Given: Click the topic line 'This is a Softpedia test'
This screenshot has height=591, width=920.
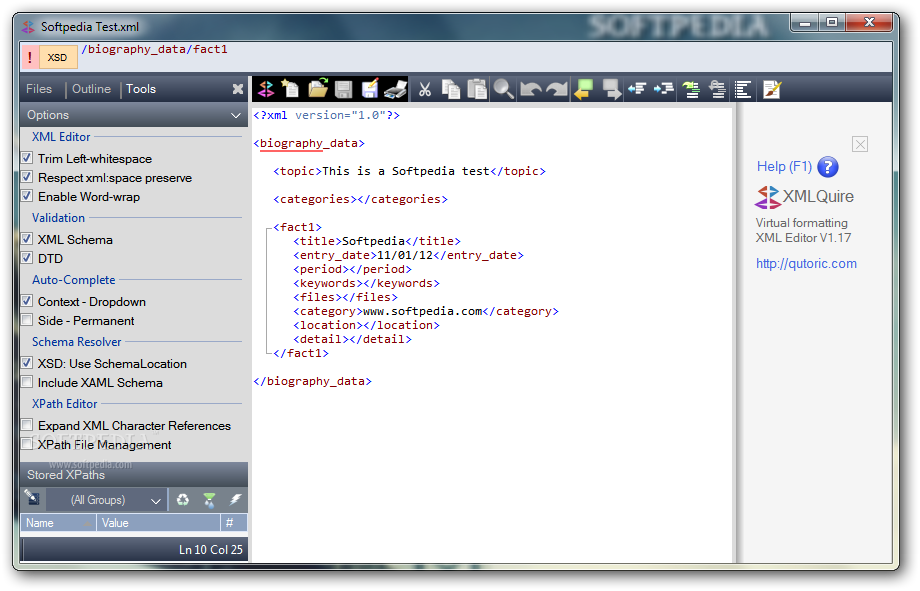Looking at the screenshot, I should [x=410, y=171].
